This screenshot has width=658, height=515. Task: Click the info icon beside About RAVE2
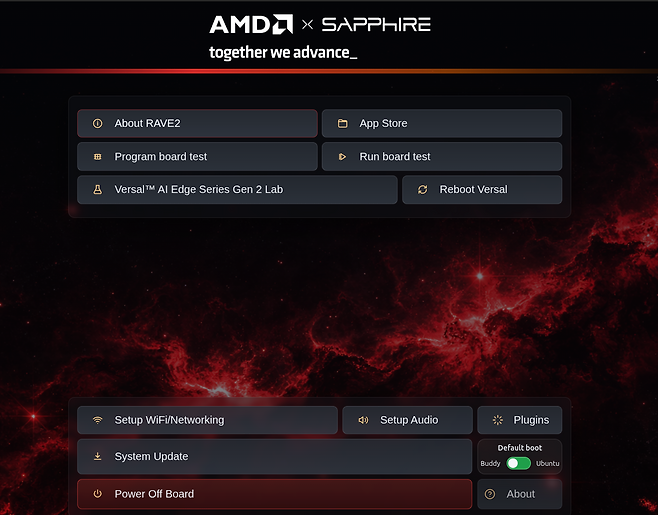(97, 123)
